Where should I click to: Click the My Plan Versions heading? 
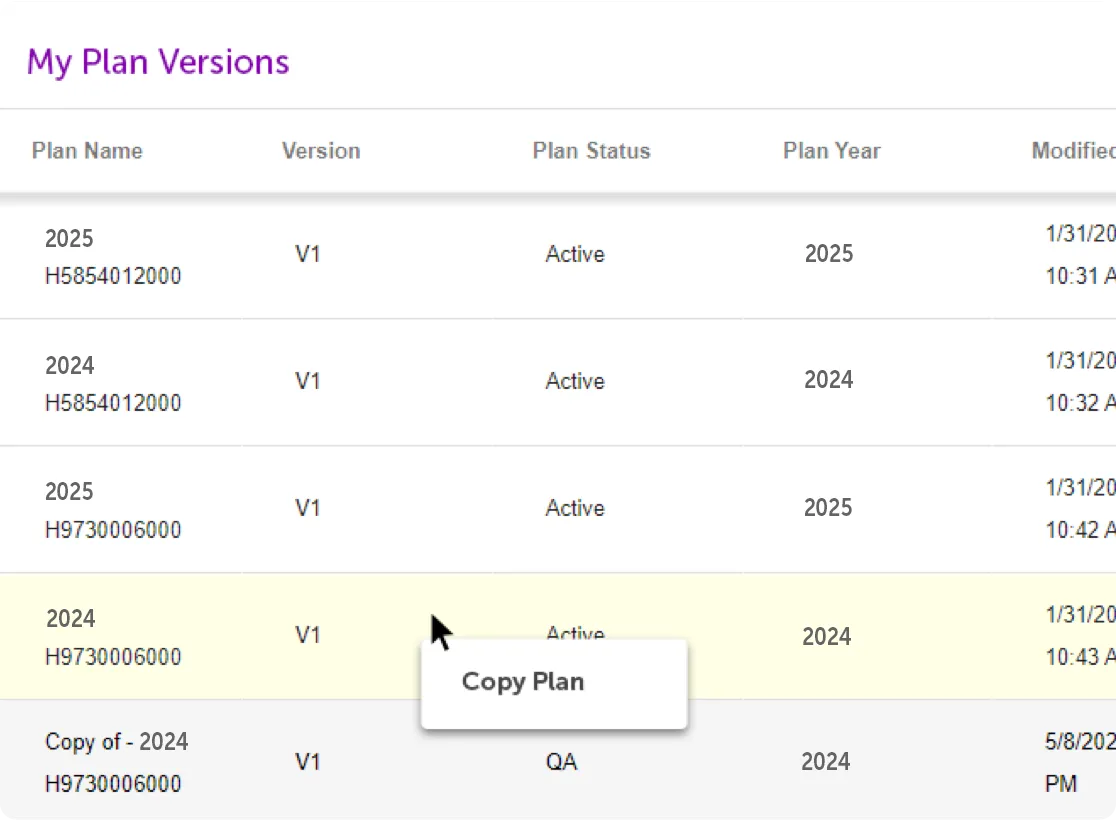[158, 62]
